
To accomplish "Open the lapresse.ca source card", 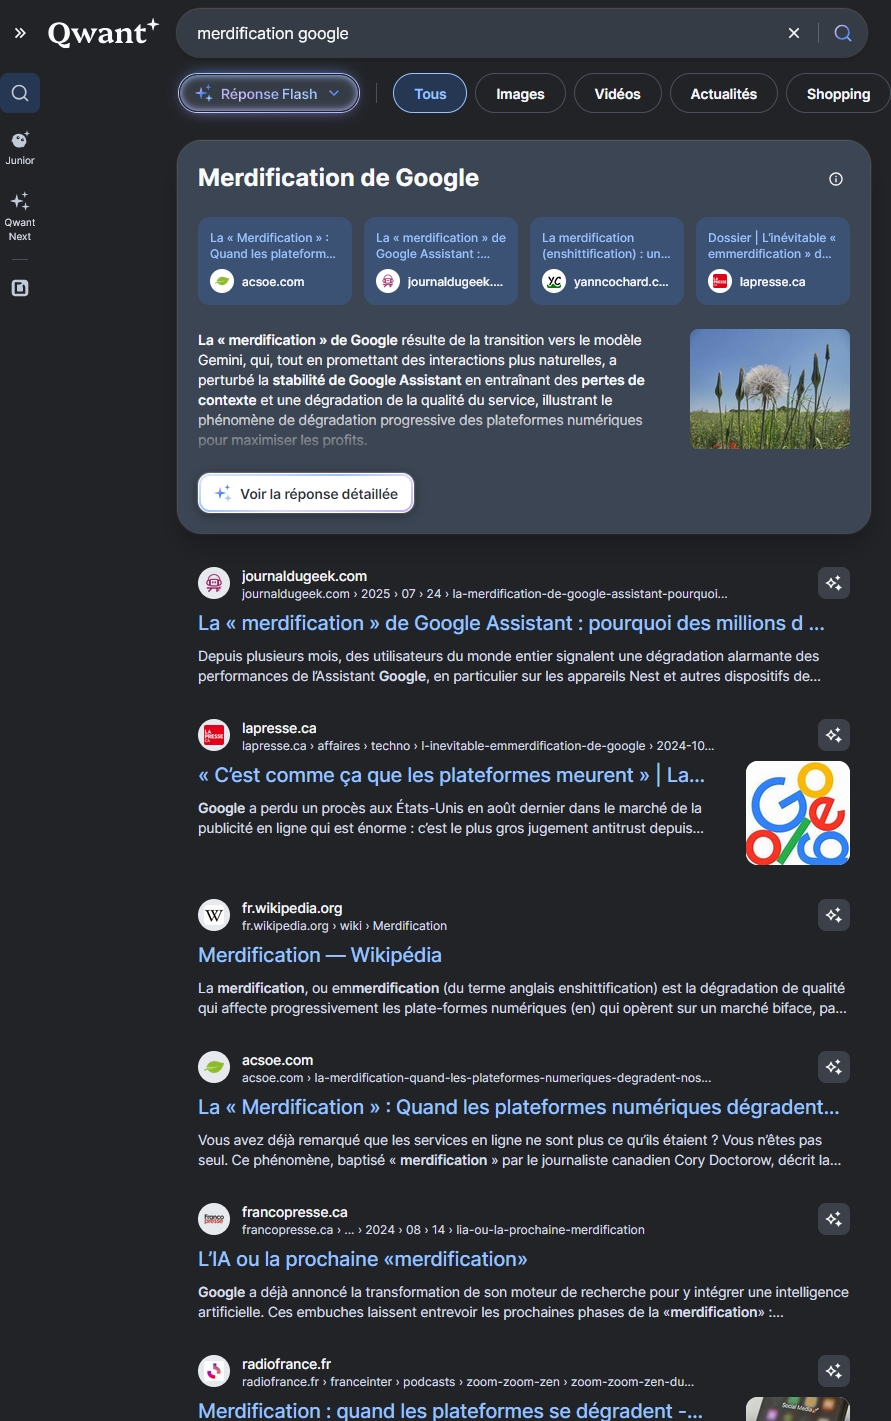I will [773, 261].
